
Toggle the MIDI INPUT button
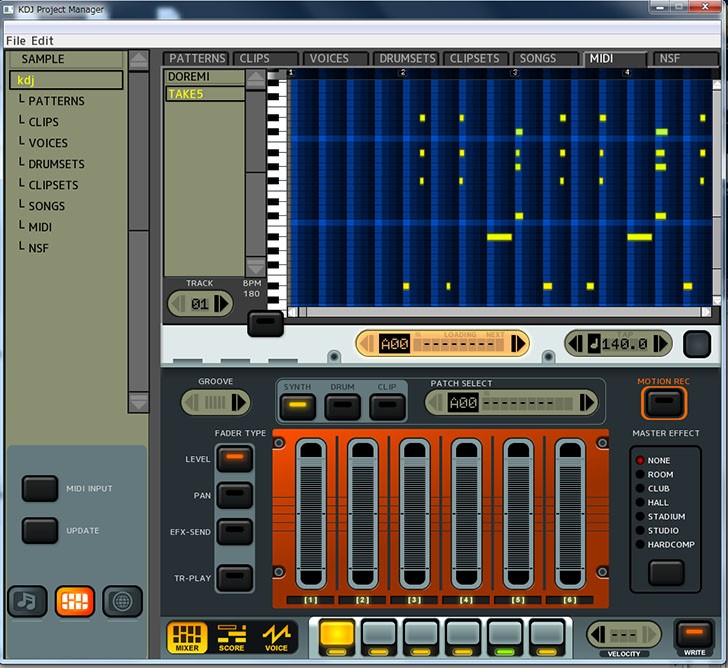(40, 488)
